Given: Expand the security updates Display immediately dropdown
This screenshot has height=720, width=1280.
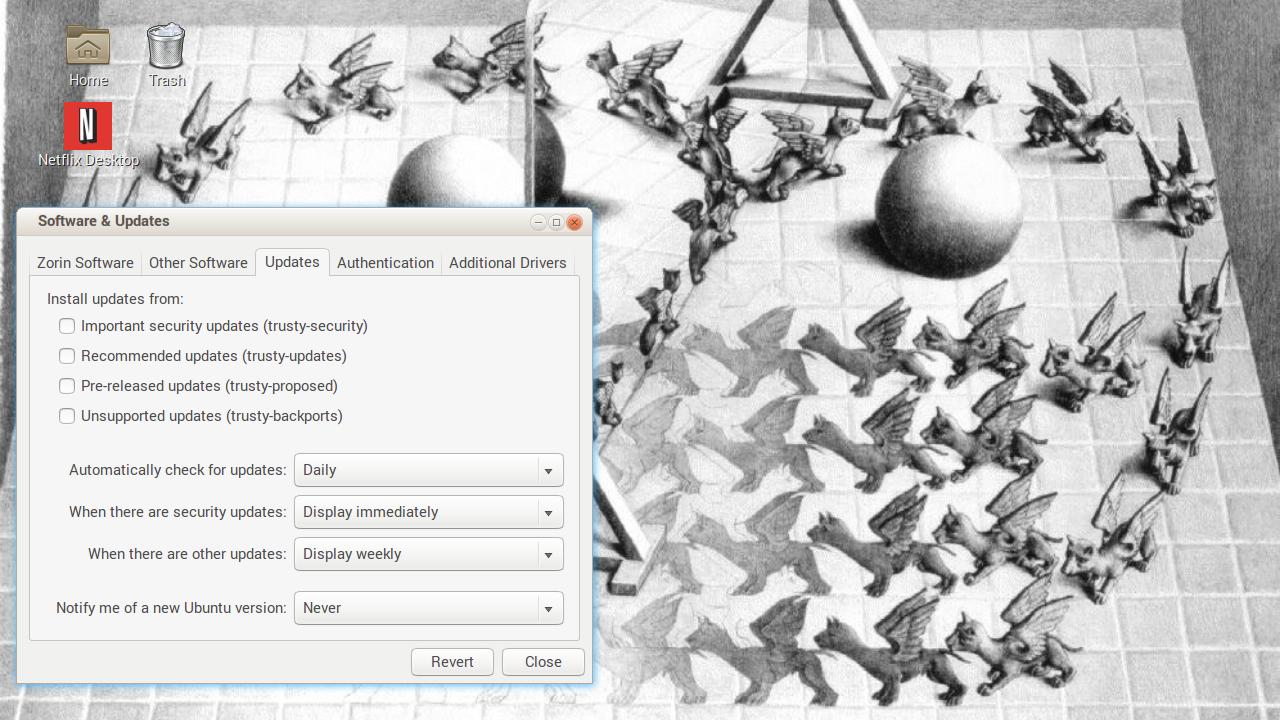Looking at the screenshot, I should [x=428, y=512].
